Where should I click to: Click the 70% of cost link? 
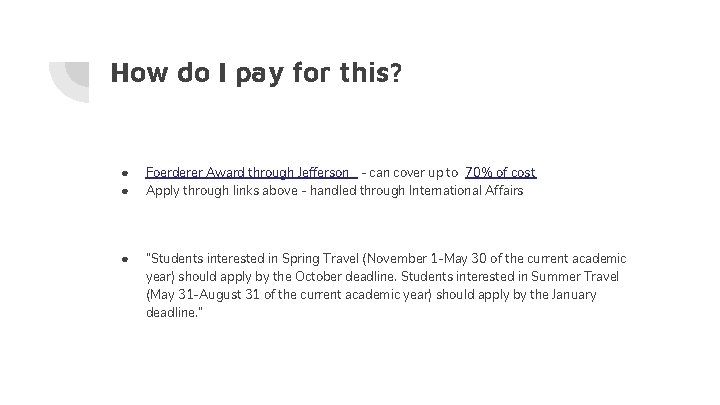pos(500,173)
